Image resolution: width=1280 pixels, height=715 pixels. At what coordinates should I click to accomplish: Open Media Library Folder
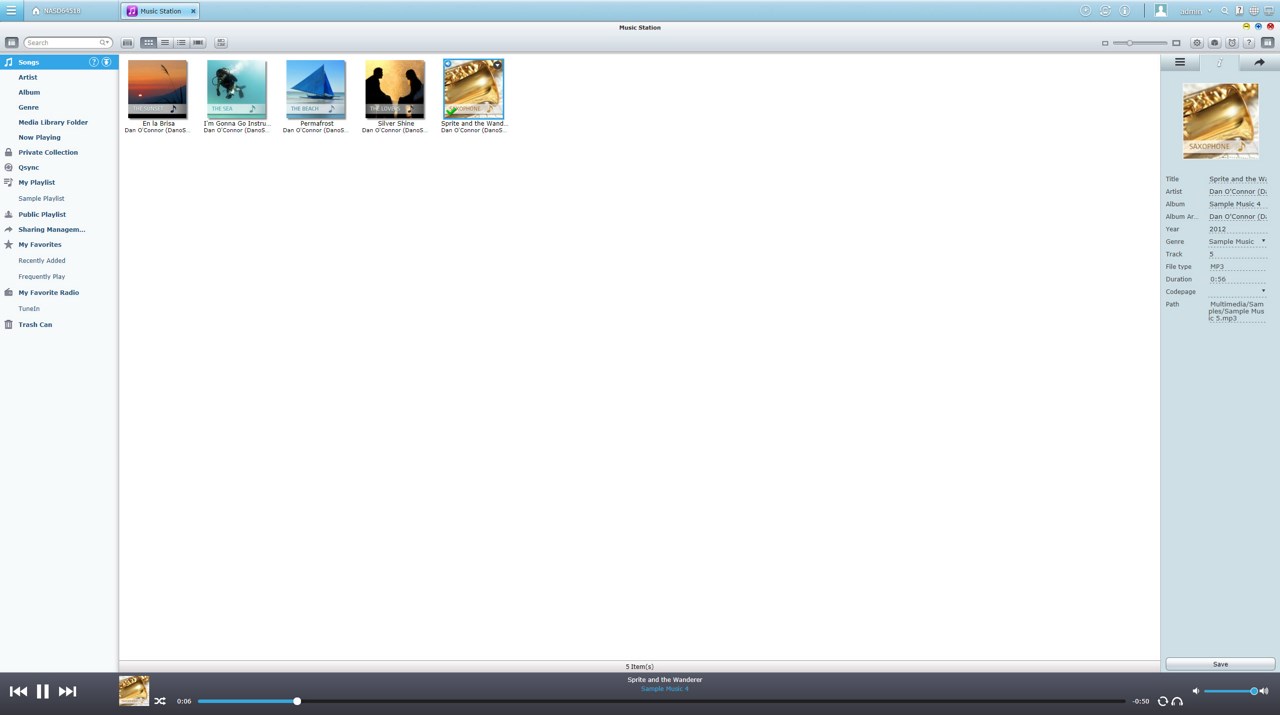coord(53,122)
